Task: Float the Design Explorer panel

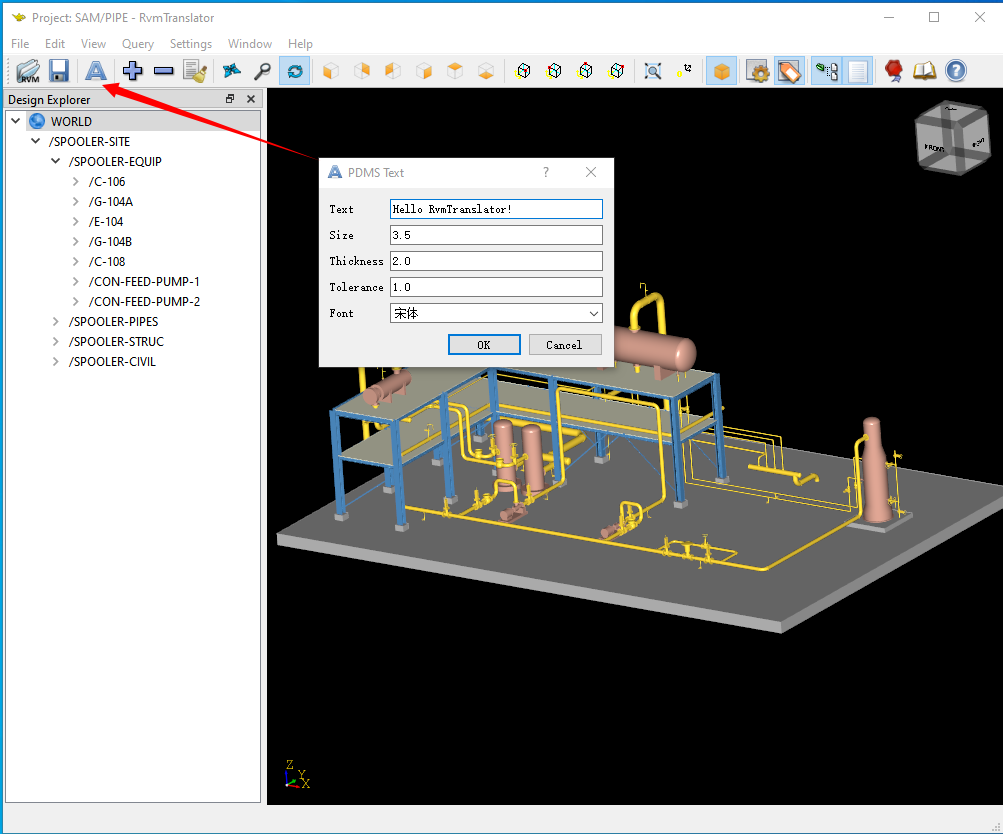Action: tap(230, 99)
